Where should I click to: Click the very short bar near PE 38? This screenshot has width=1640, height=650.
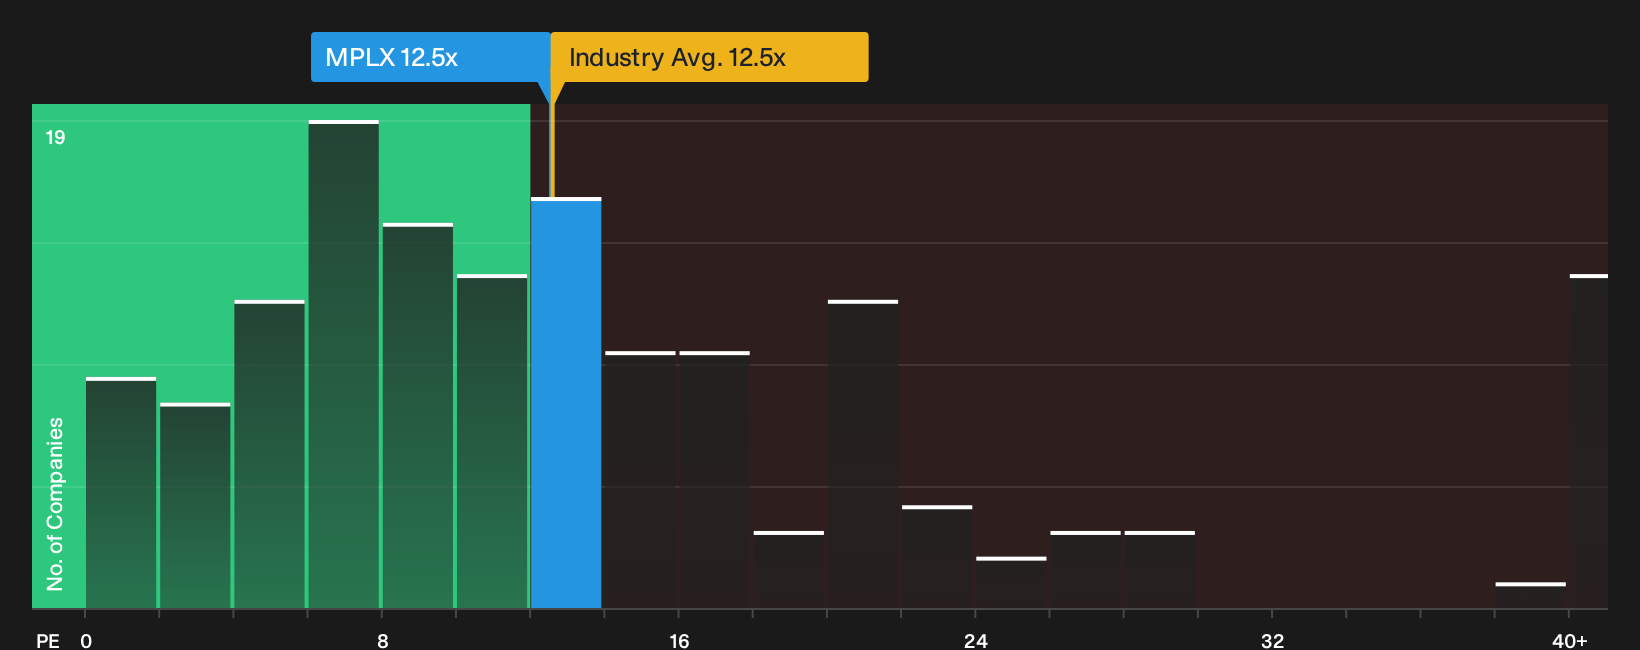(1531, 595)
